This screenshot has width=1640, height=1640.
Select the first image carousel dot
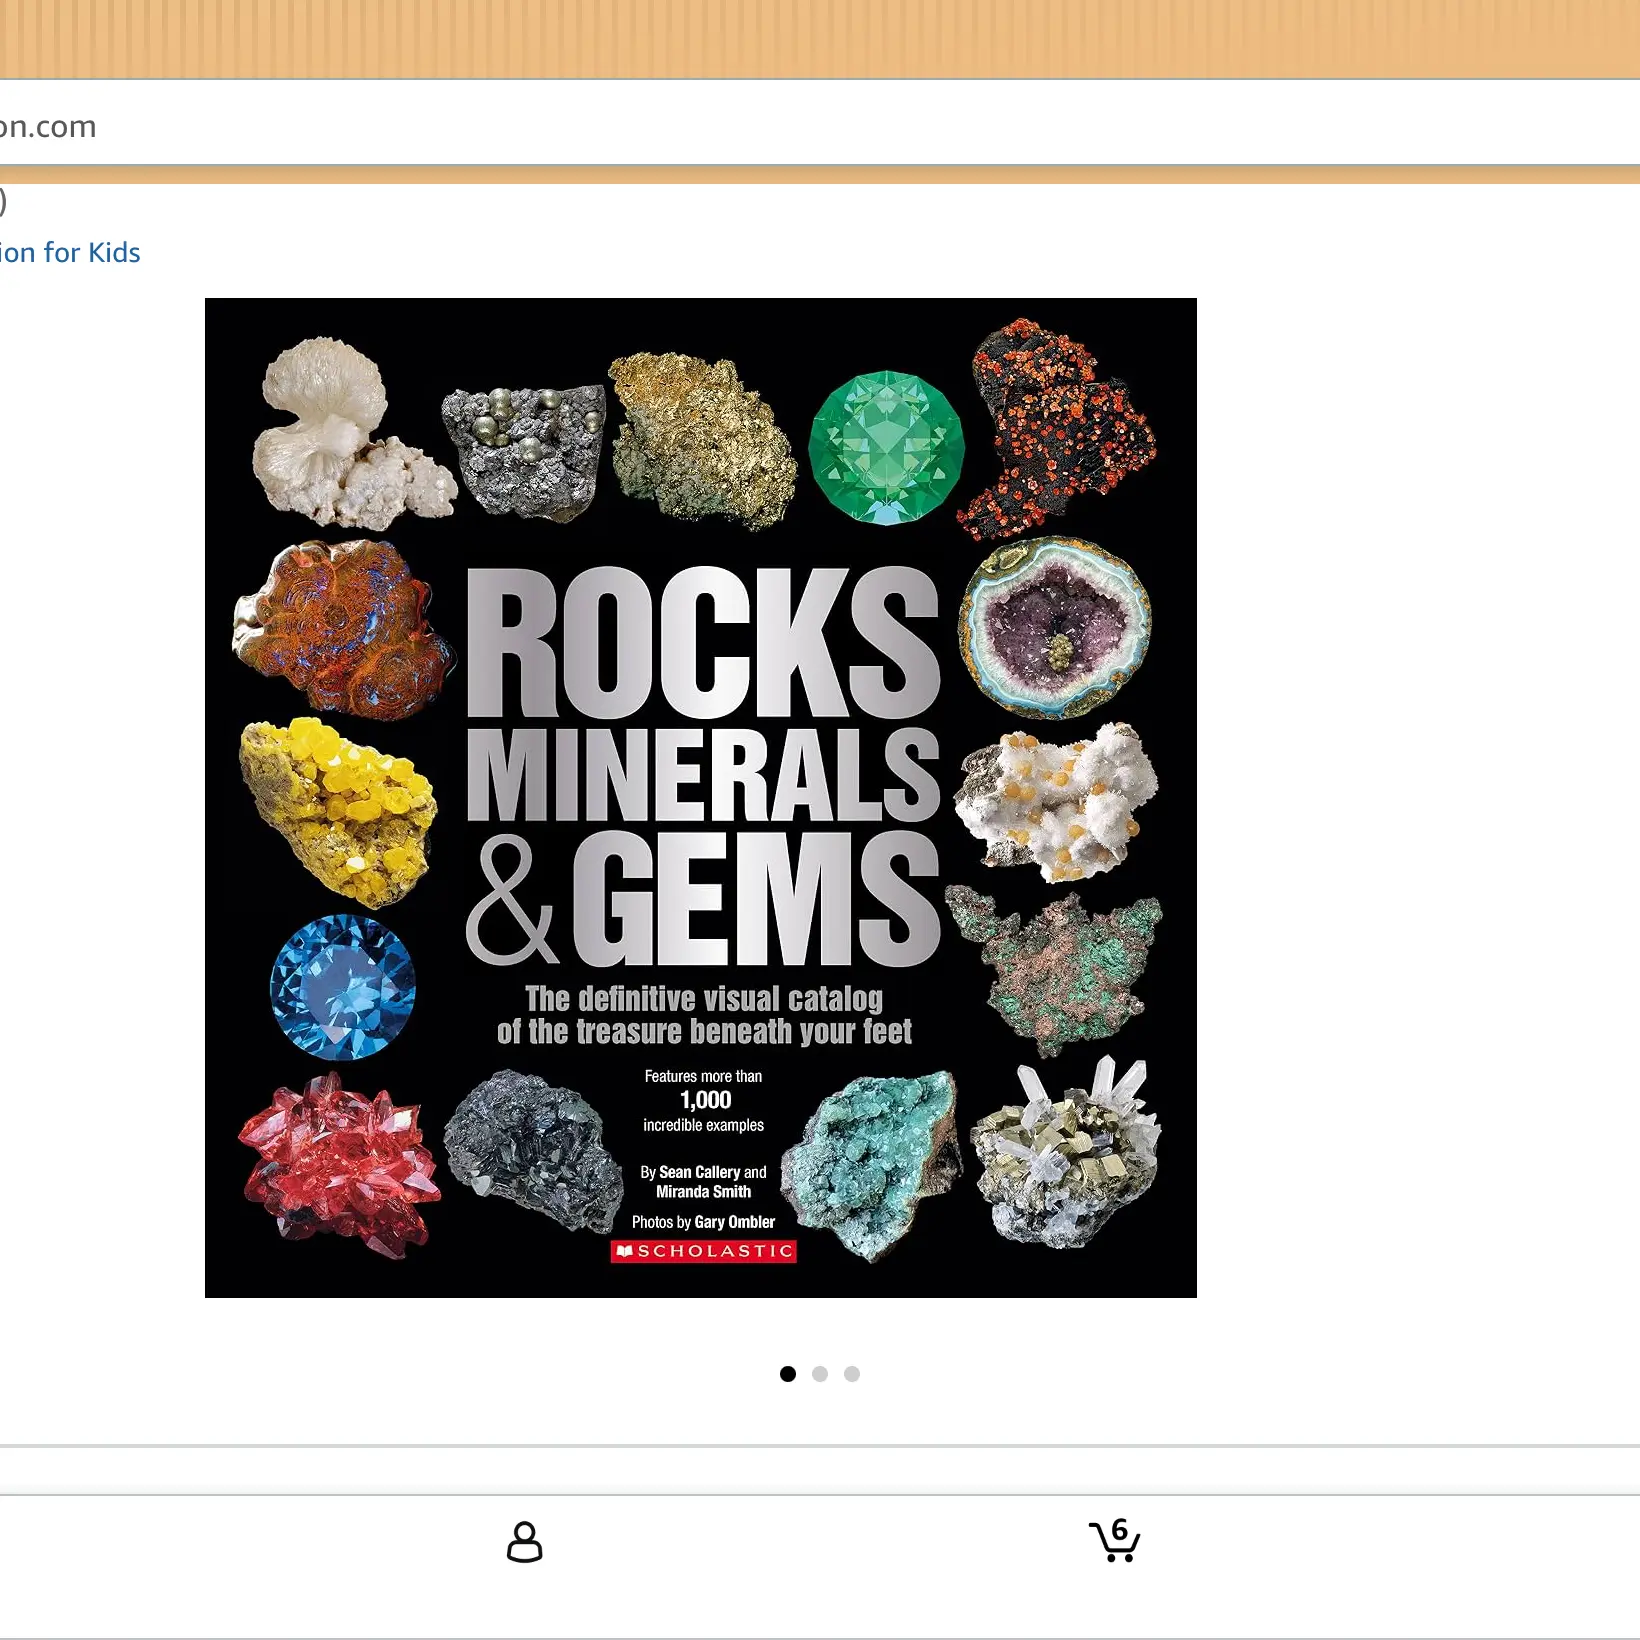click(x=788, y=1374)
